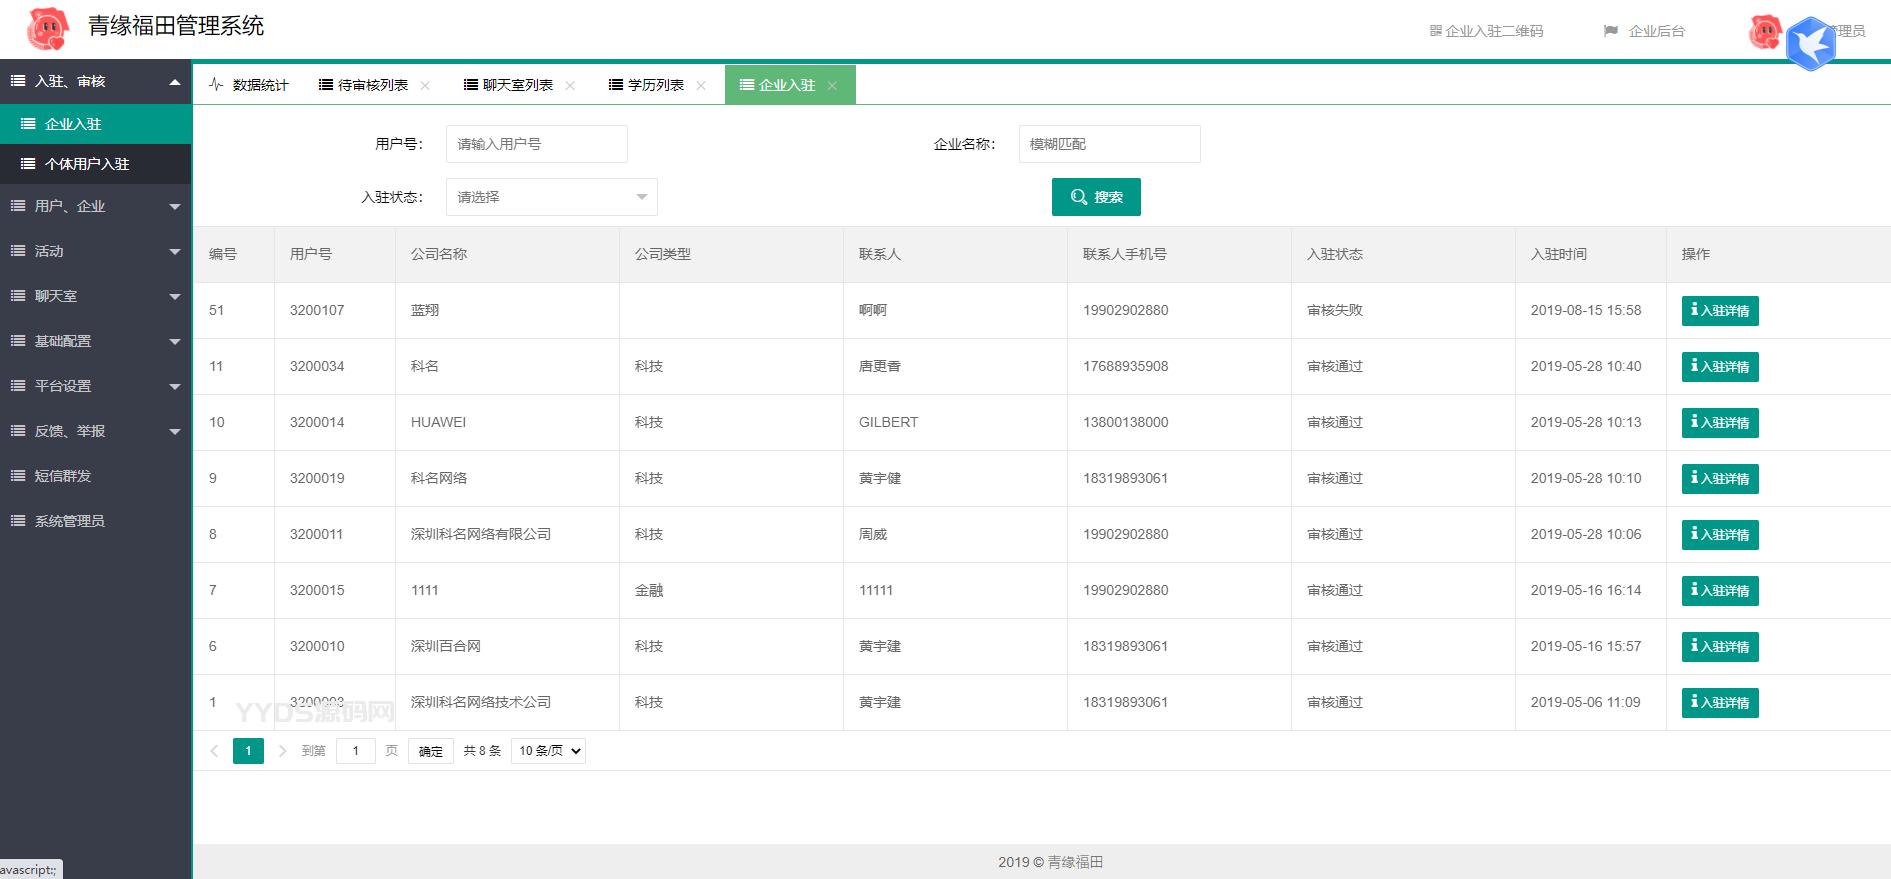Image resolution: width=1891 pixels, height=879 pixels.
Task: Click the red mascot logo icon
Action: pyautogui.click(x=47, y=28)
